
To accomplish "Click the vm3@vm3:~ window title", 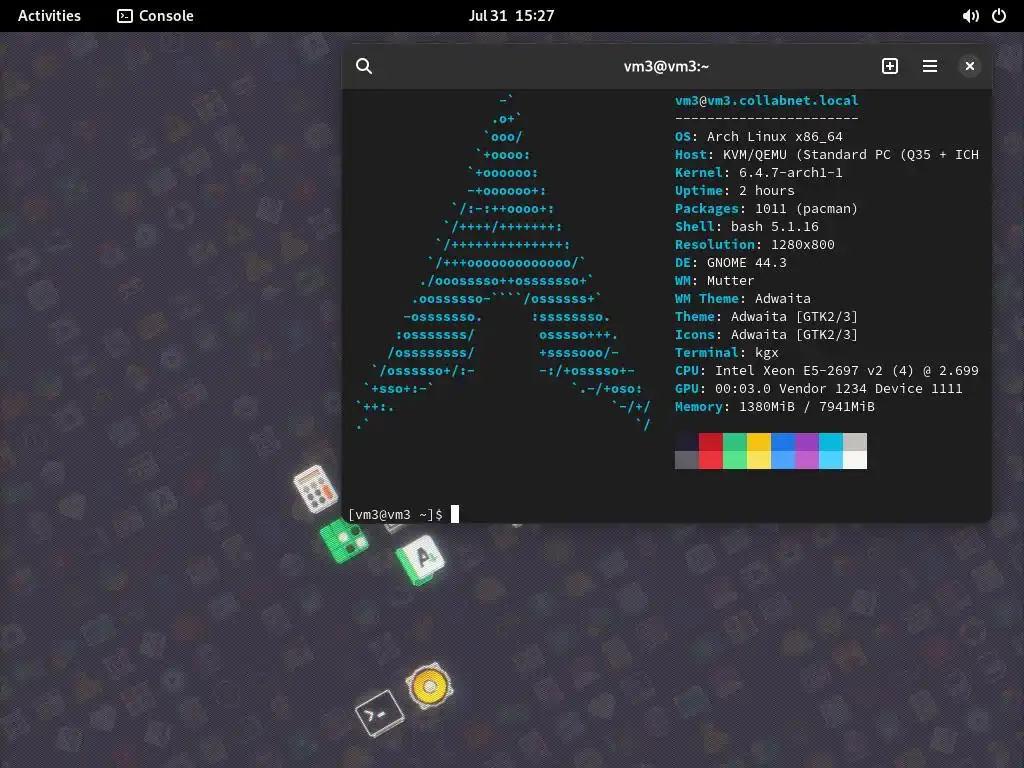I will pos(666,66).
